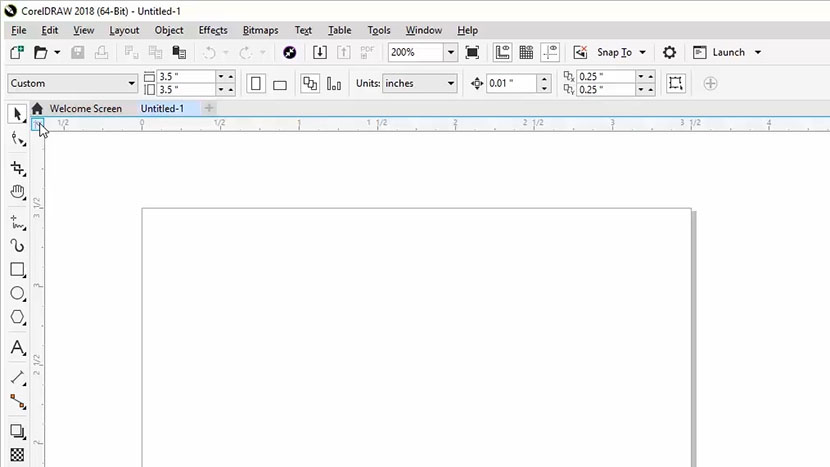Select the Polygon tool
The height and width of the screenshot is (467, 830).
(17, 318)
